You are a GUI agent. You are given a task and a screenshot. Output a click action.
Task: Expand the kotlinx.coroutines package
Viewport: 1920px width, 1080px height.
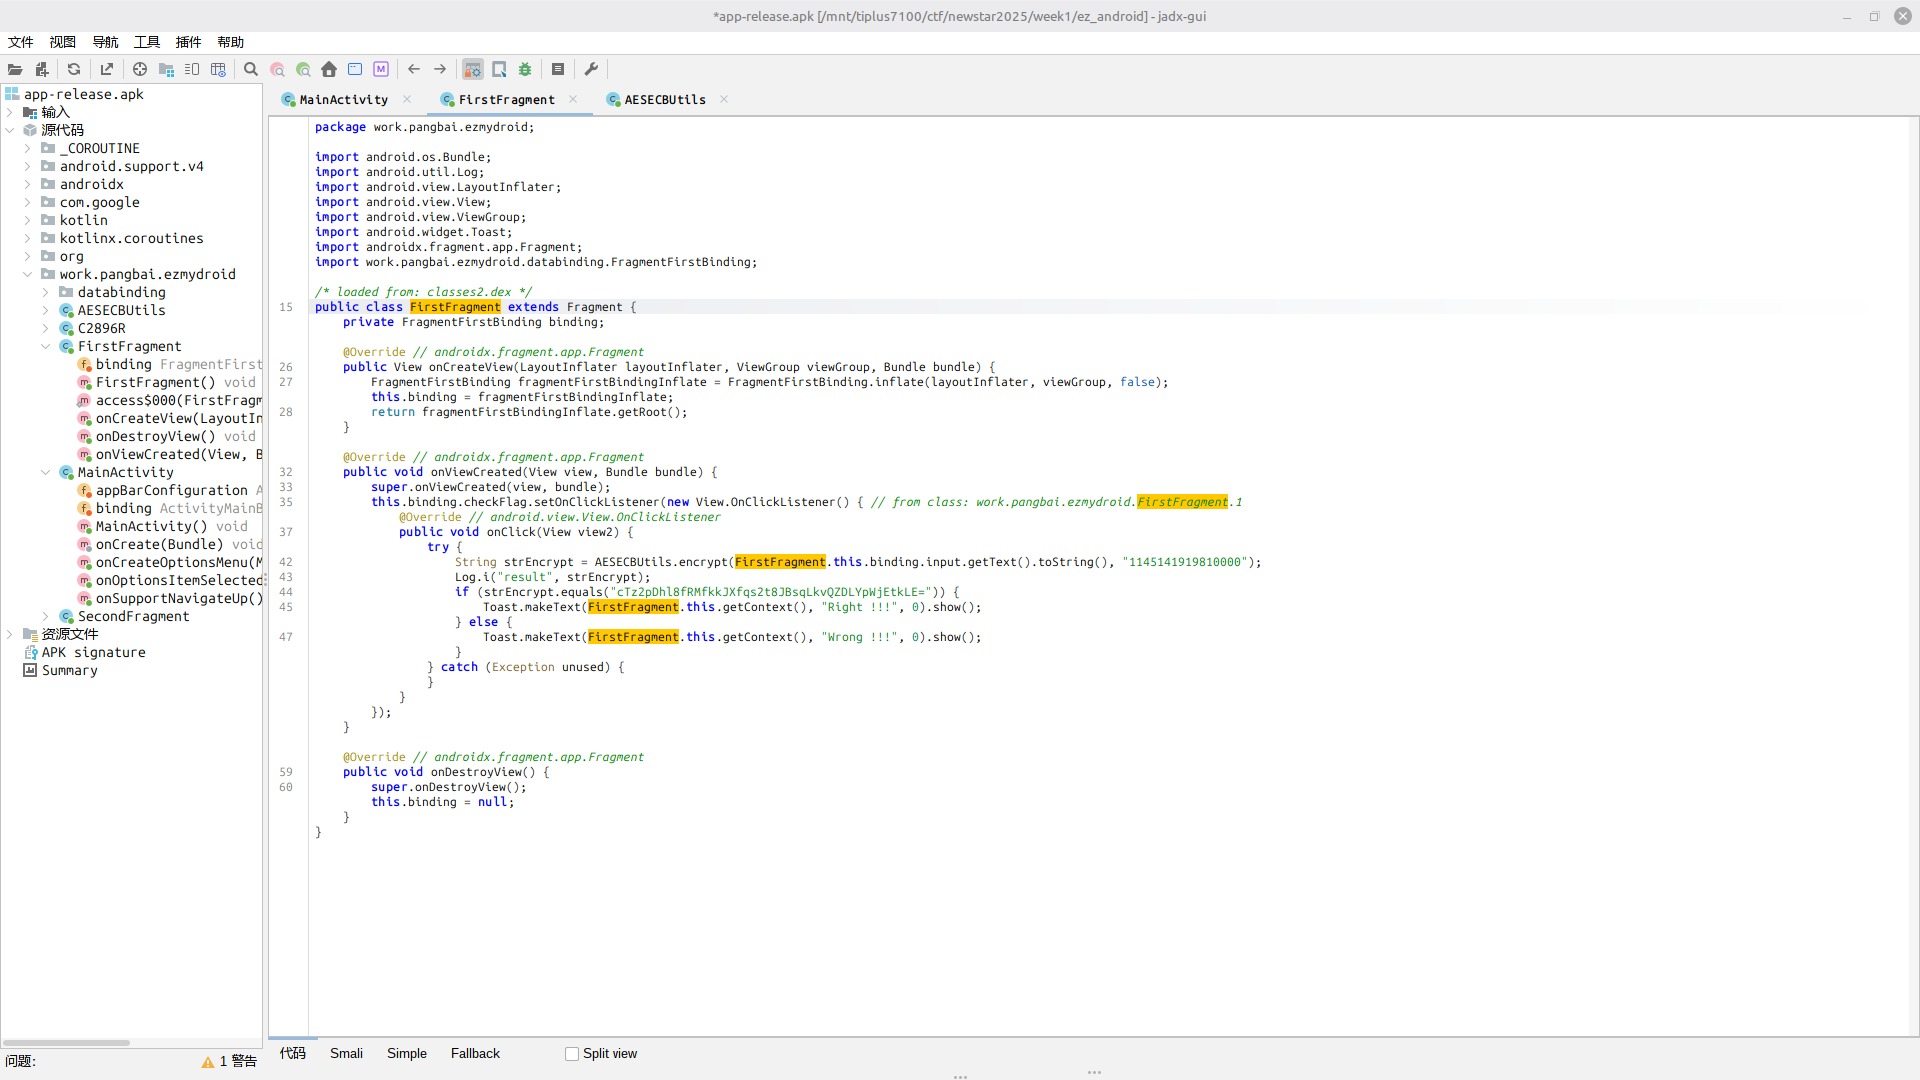pyautogui.click(x=28, y=238)
